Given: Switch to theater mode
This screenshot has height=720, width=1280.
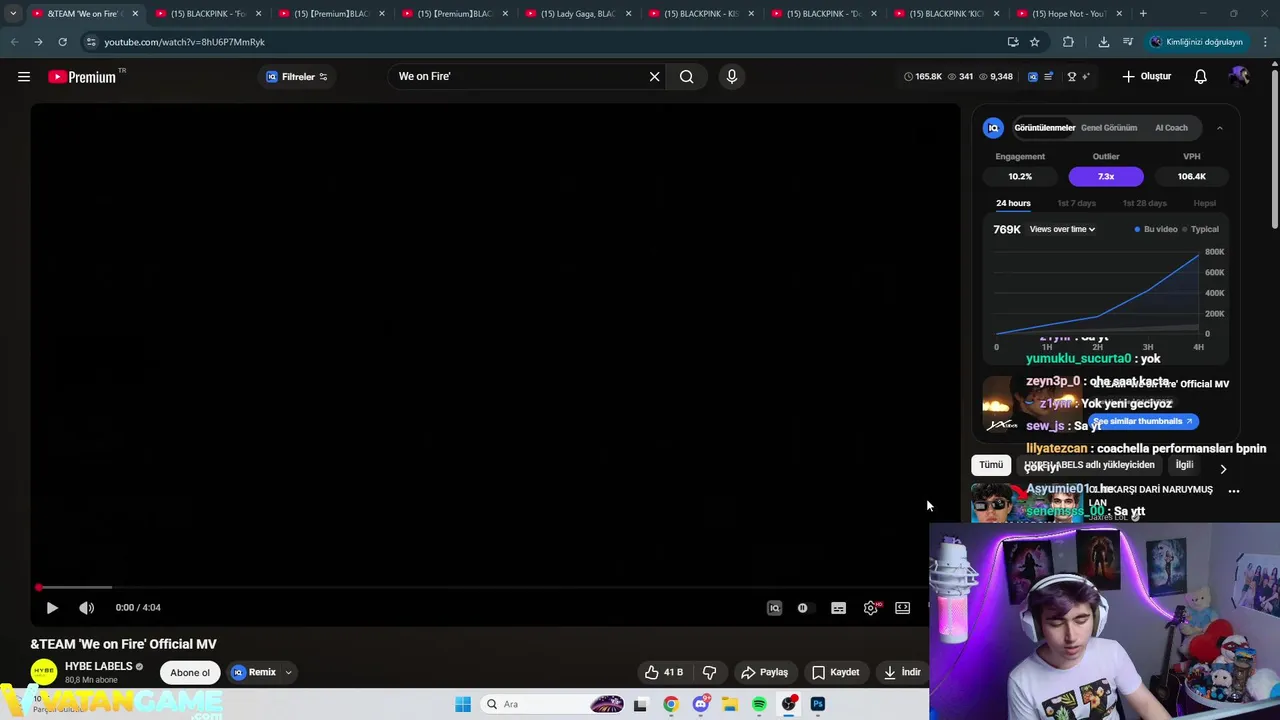Looking at the screenshot, I should [903, 608].
